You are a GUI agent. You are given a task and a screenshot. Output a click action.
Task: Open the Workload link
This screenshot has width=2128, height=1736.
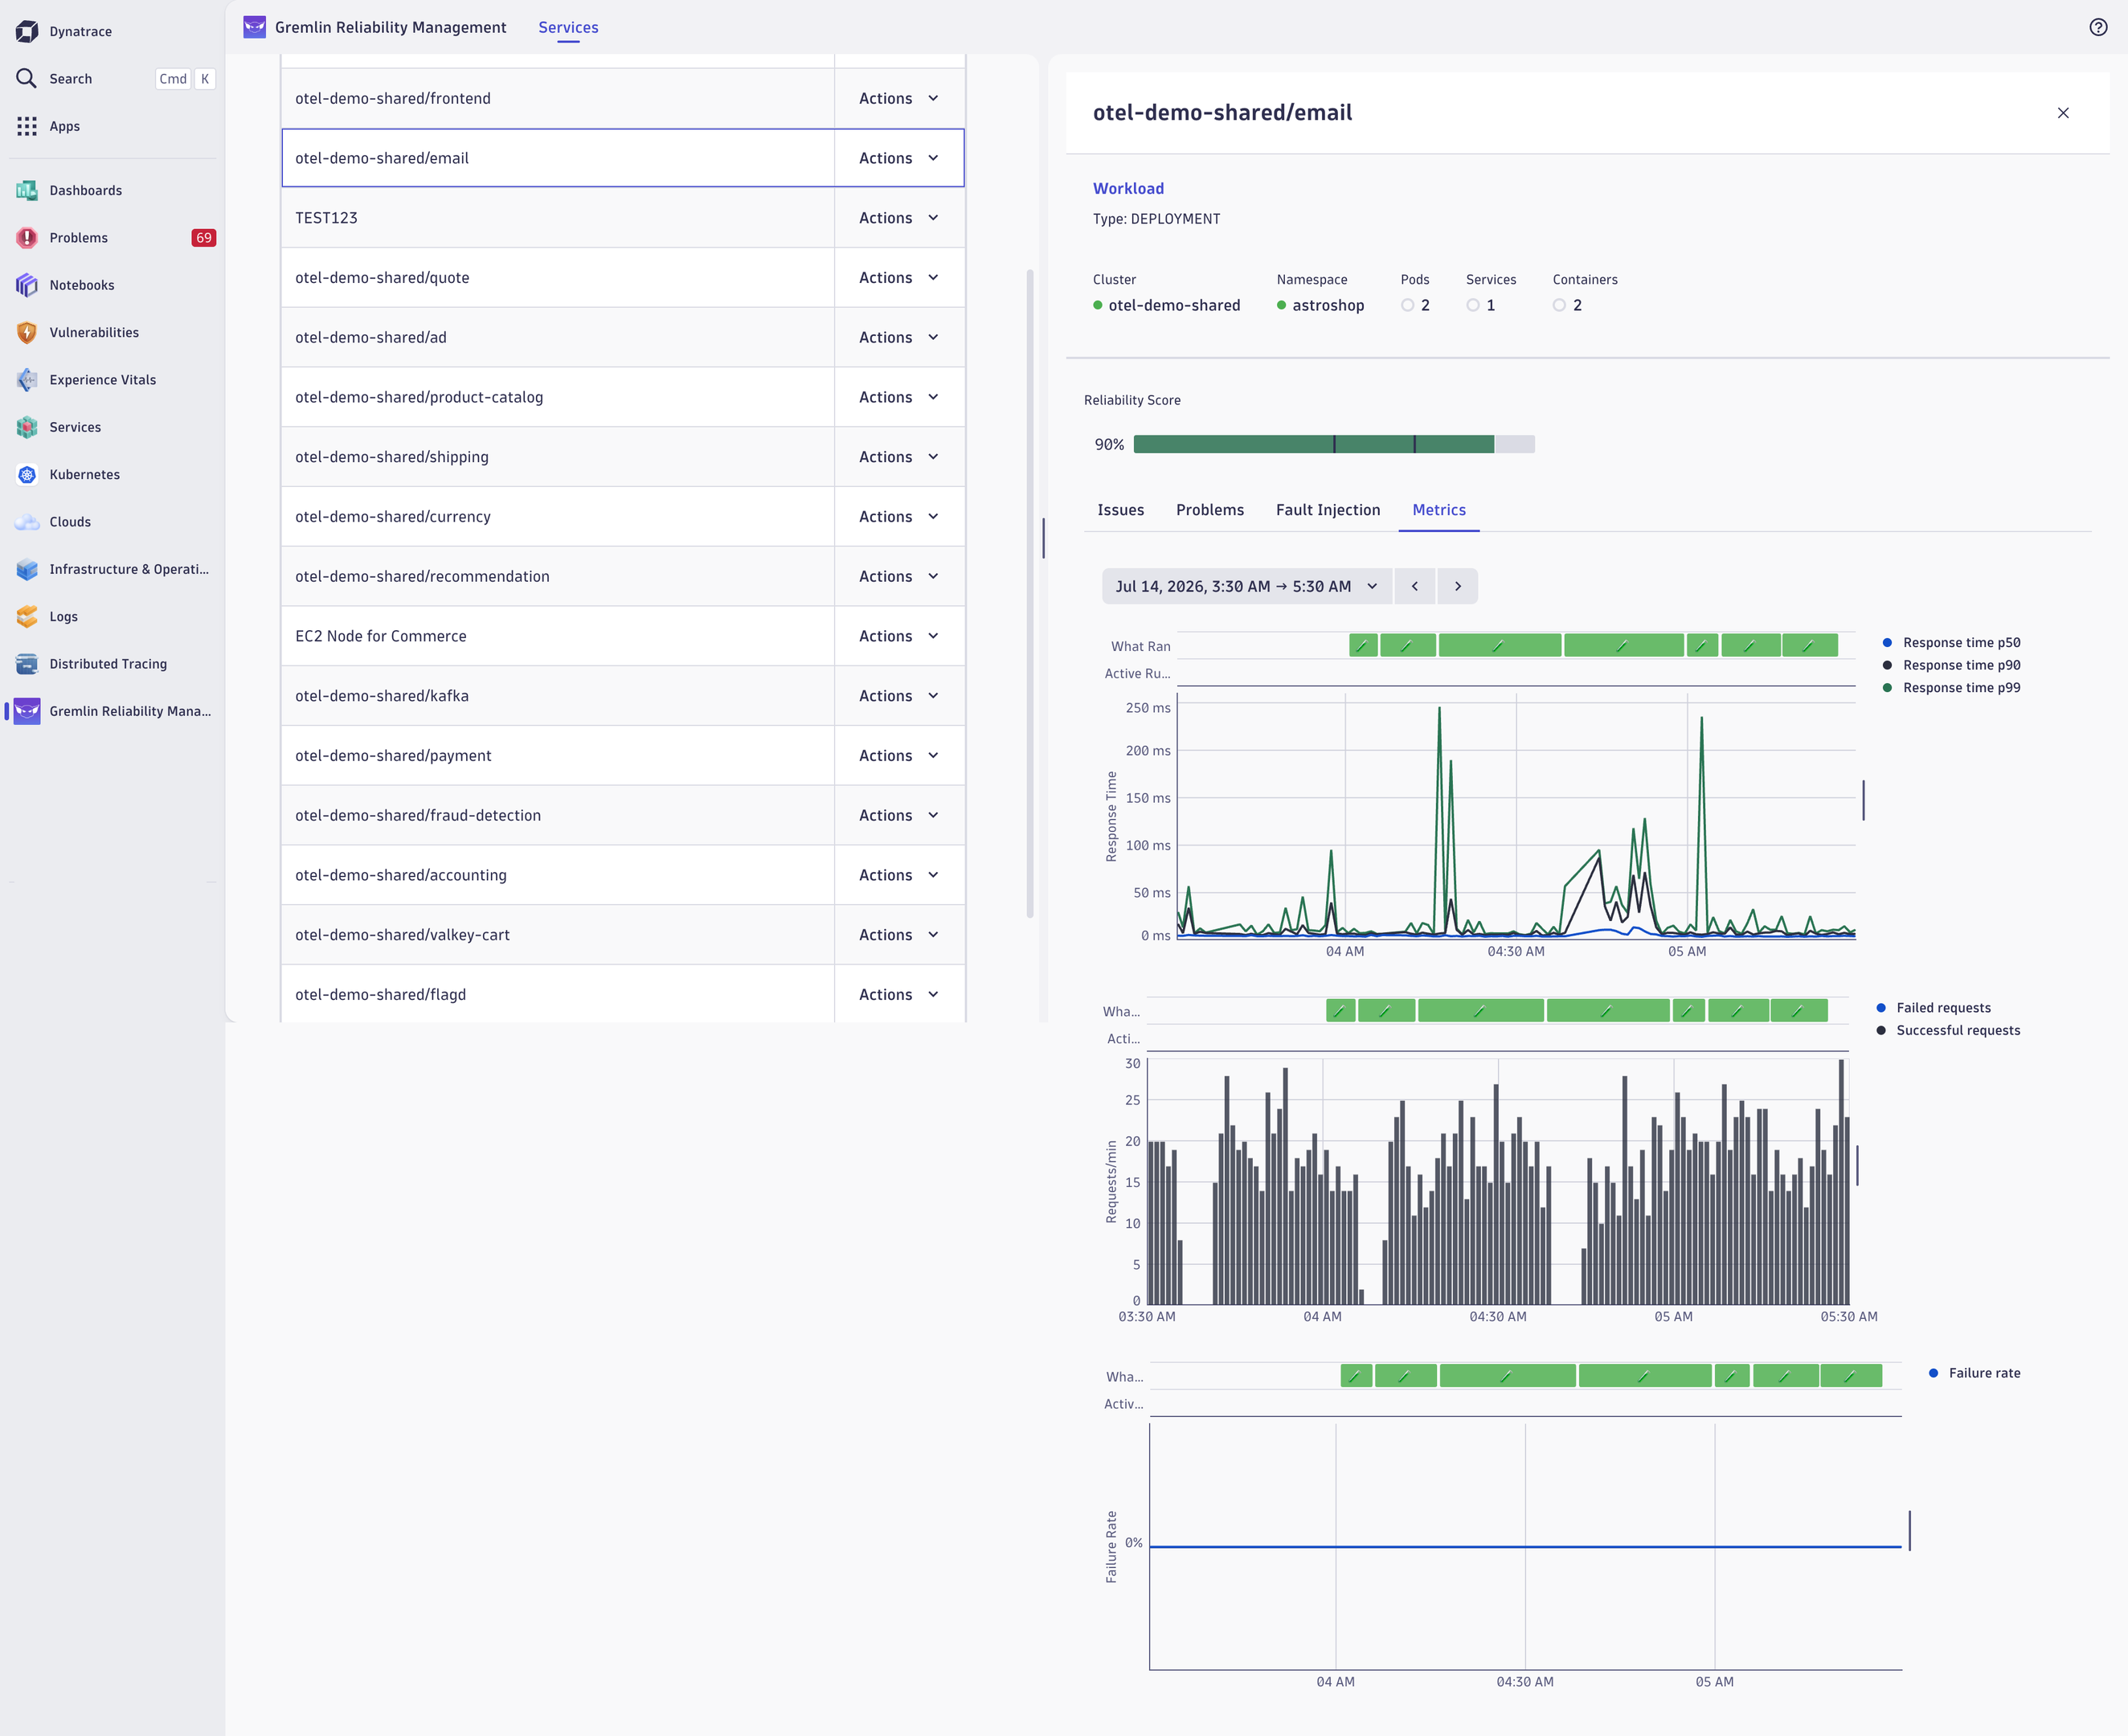[1128, 188]
